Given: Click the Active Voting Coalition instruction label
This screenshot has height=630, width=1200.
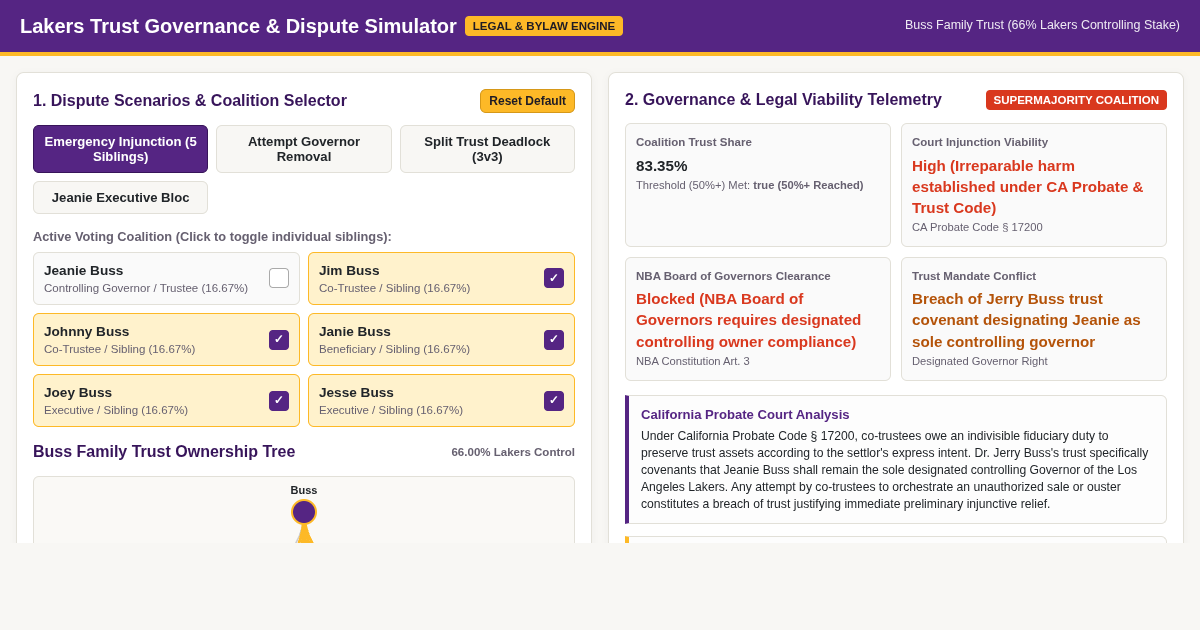Looking at the screenshot, I should [212, 237].
